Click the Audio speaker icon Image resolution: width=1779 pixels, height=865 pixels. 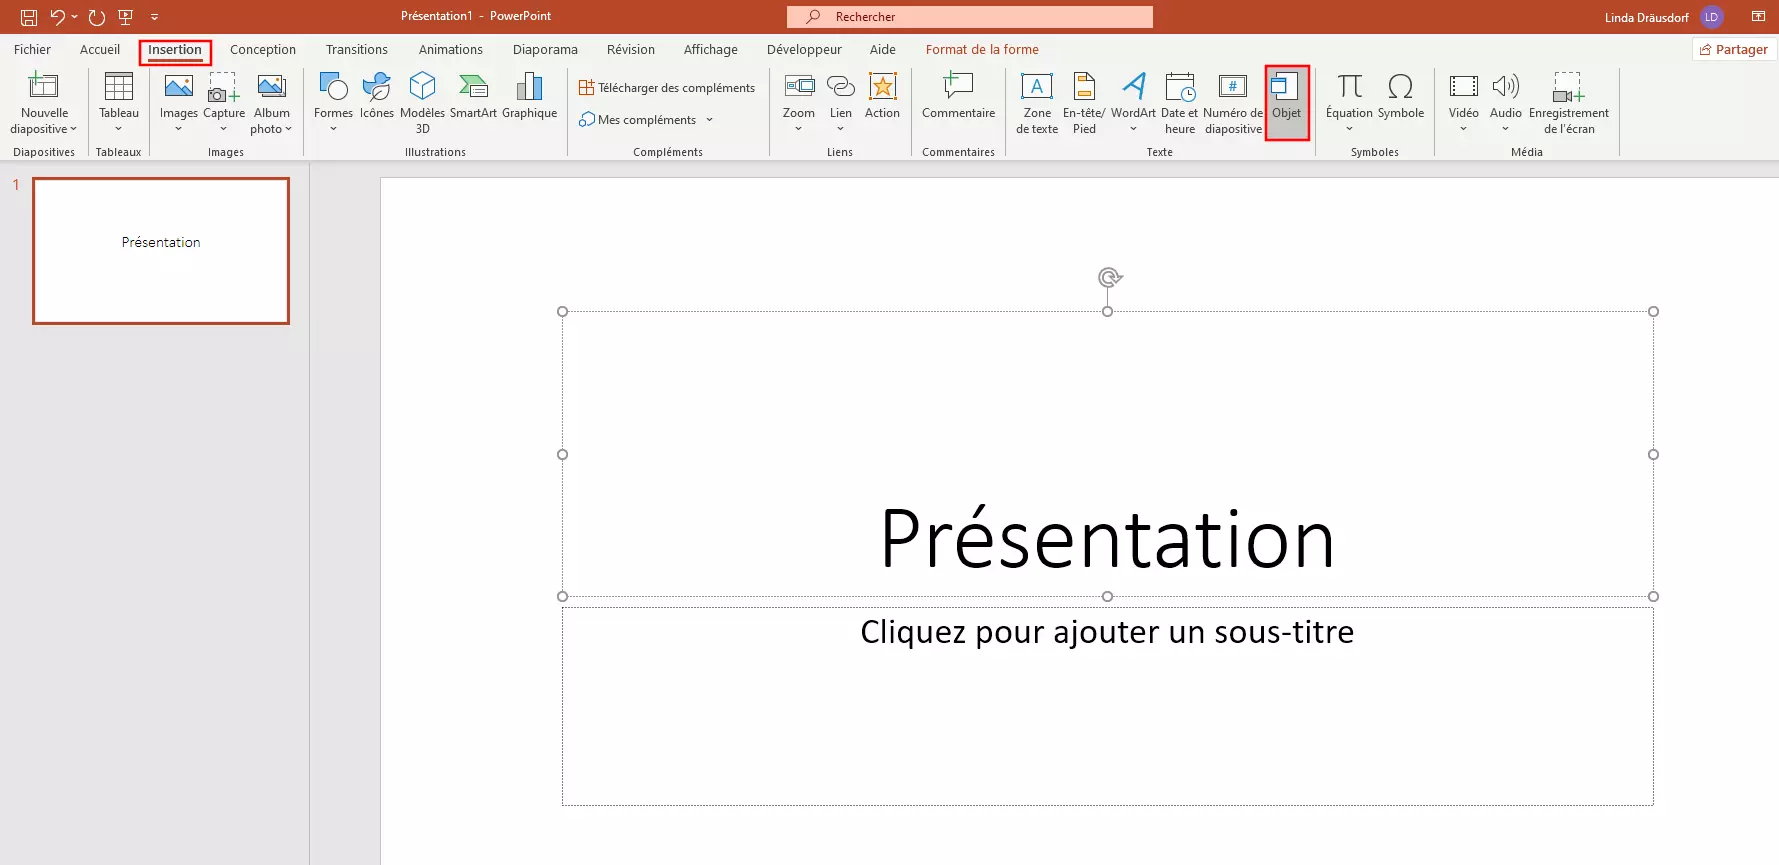(x=1506, y=86)
